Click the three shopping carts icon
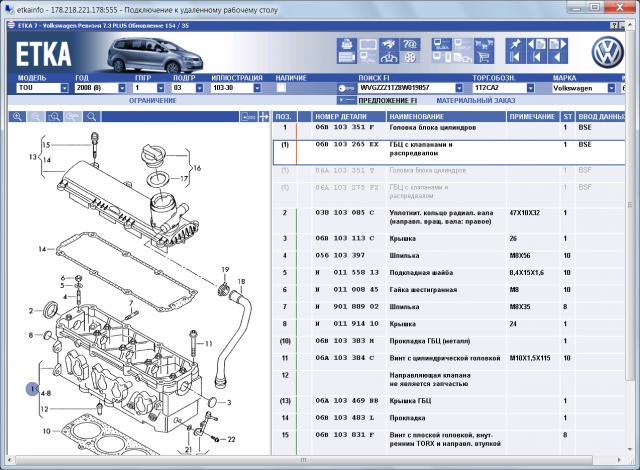640x470 pixels. point(484,44)
